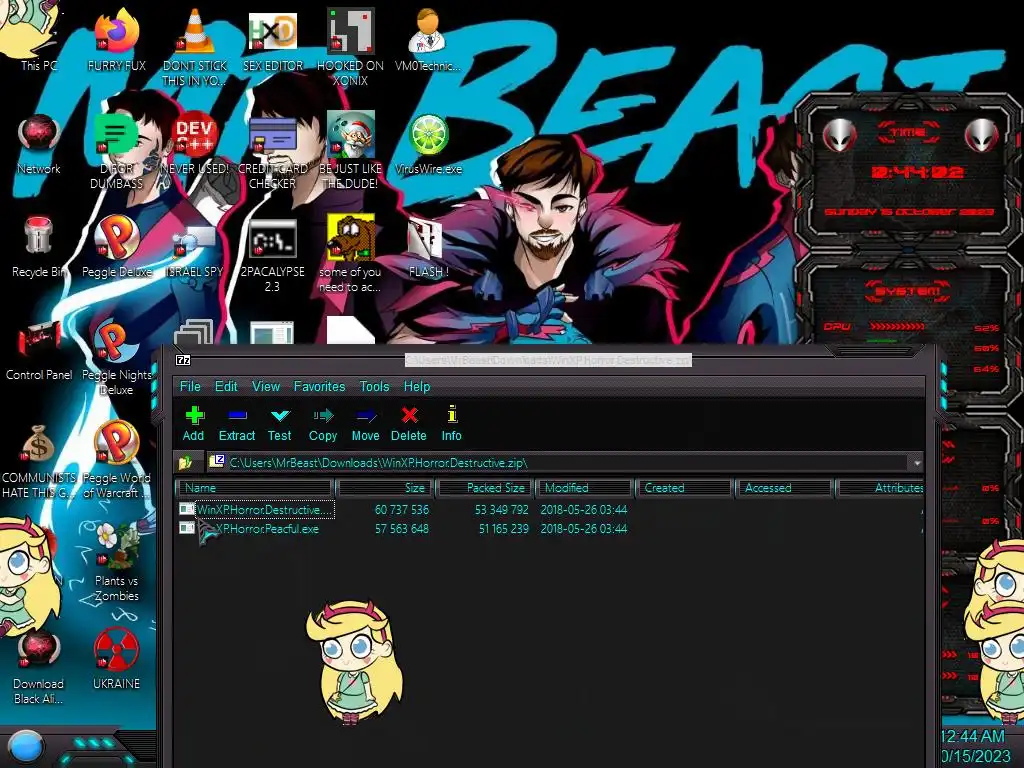
Task: Select the SEX EDITOR HxD icon
Action: (272, 40)
